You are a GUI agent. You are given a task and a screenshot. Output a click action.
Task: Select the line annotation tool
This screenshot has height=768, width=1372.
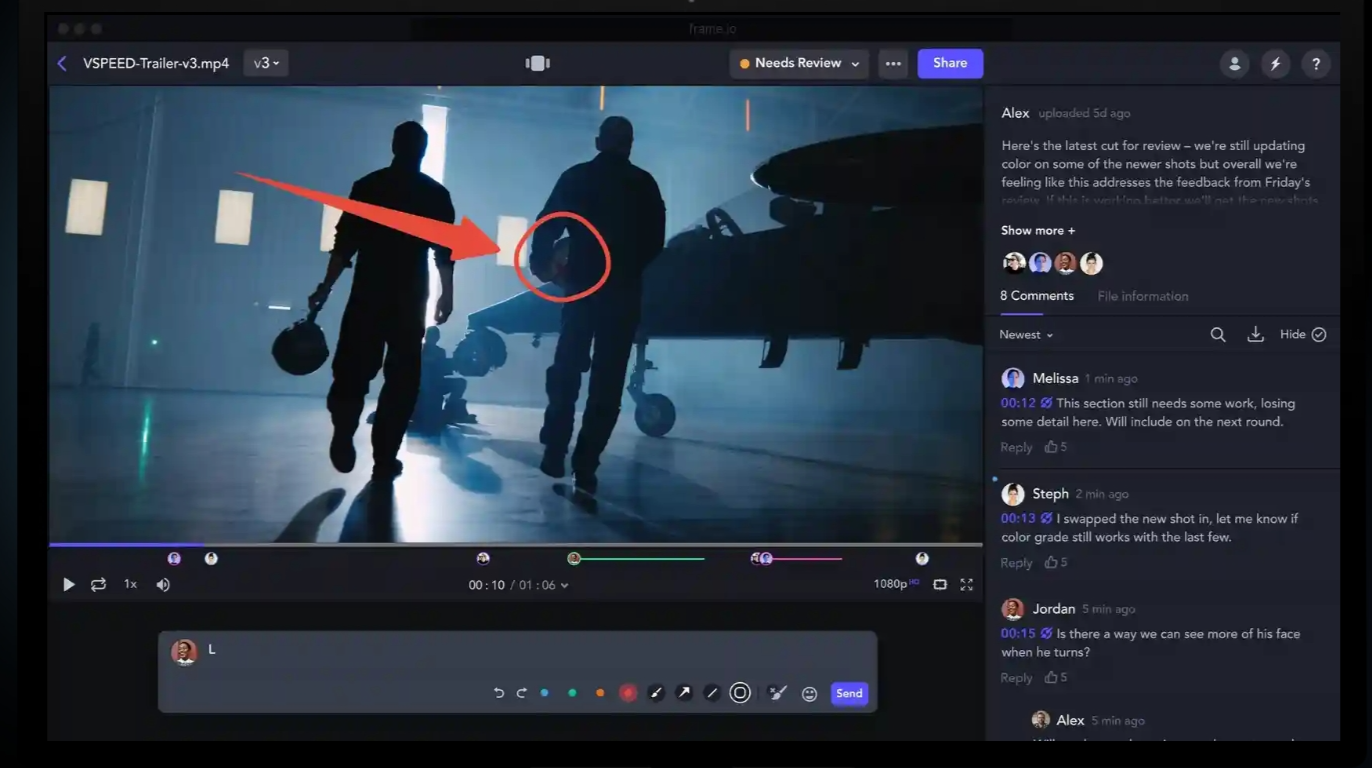tap(712, 693)
